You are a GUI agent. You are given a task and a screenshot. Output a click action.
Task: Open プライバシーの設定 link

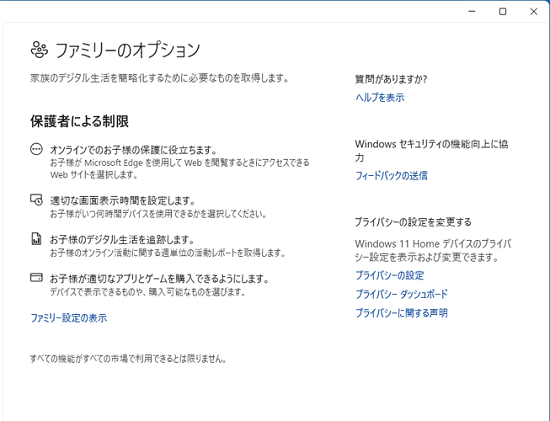[390, 275]
